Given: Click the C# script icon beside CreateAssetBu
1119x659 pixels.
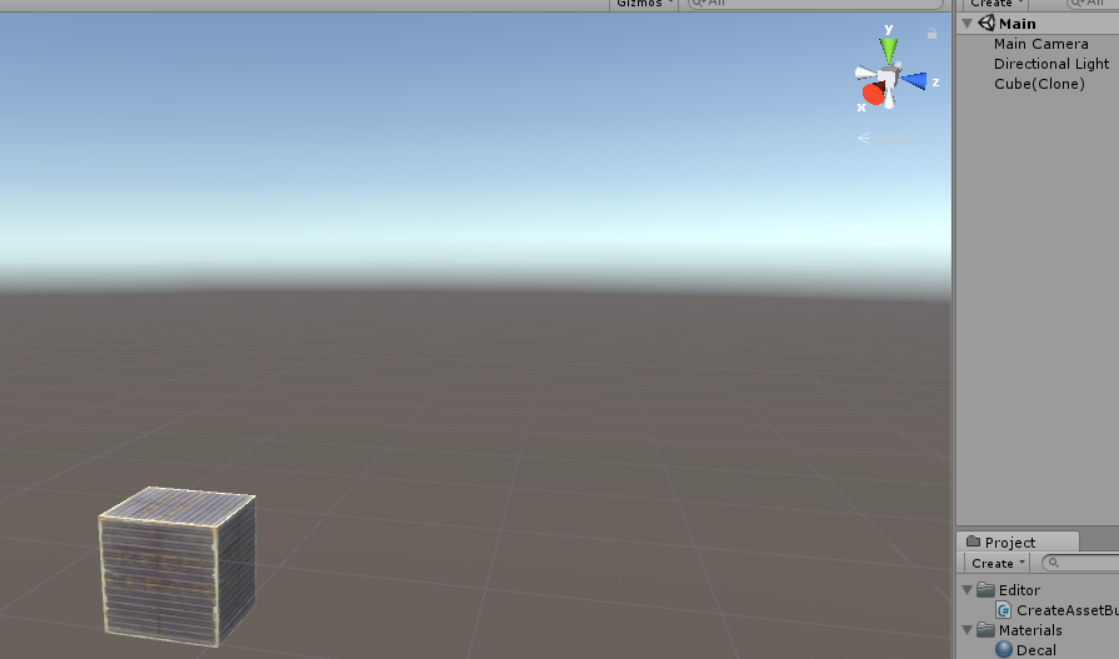Looking at the screenshot, I should (1003, 610).
